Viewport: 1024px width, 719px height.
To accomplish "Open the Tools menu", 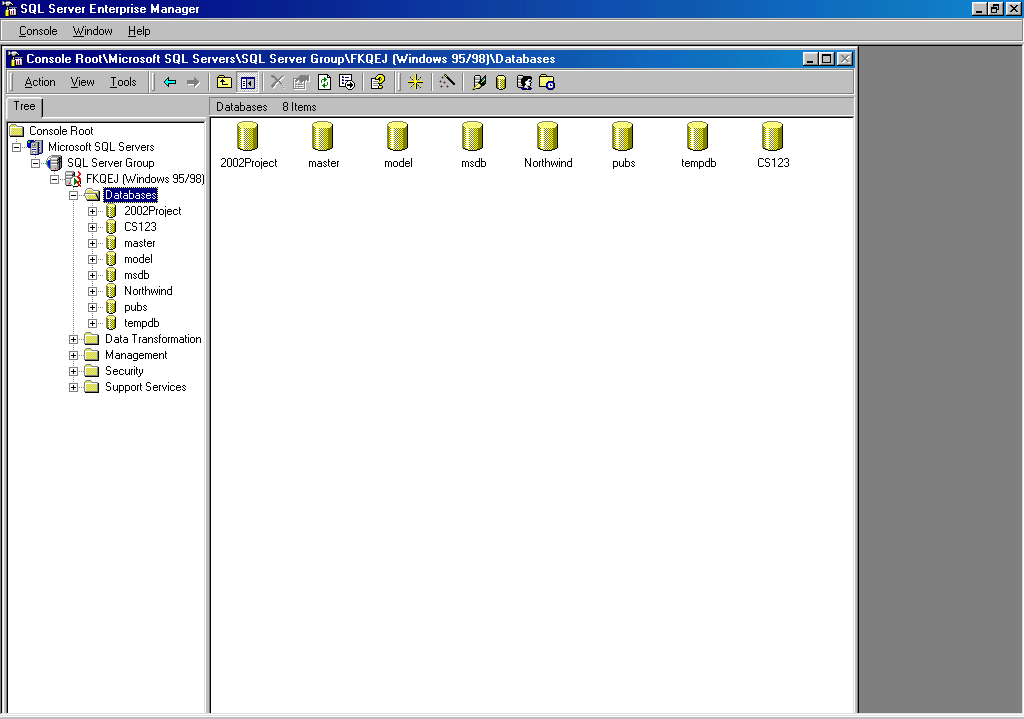I will tap(123, 82).
